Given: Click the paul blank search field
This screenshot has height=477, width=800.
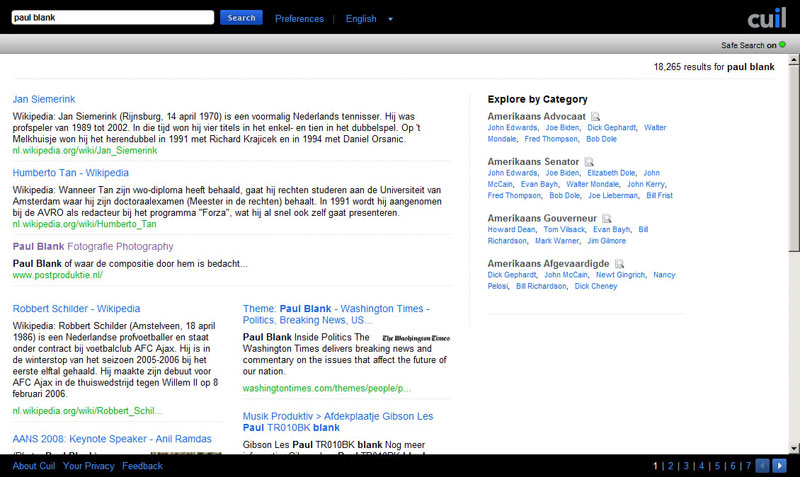Looking at the screenshot, I should [112, 18].
